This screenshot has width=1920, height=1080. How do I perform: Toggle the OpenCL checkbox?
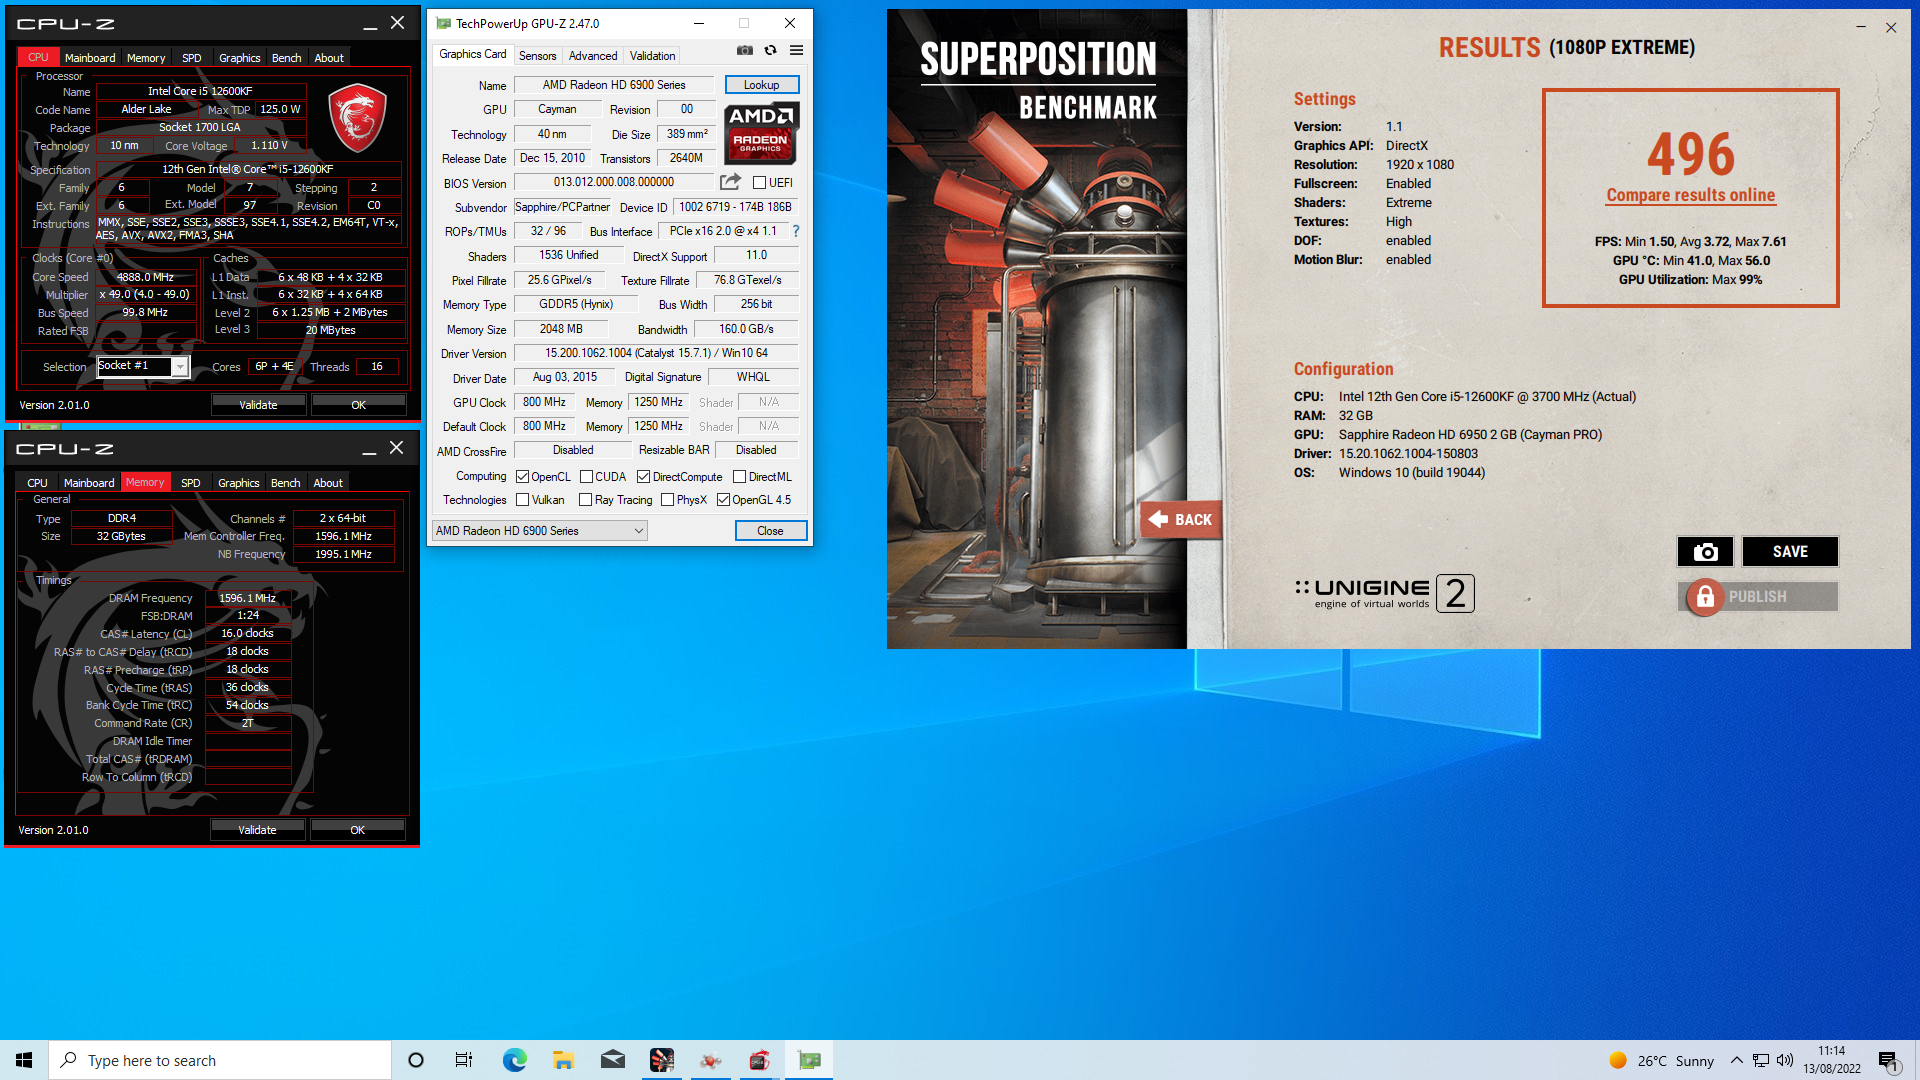click(x=522, y=477)
